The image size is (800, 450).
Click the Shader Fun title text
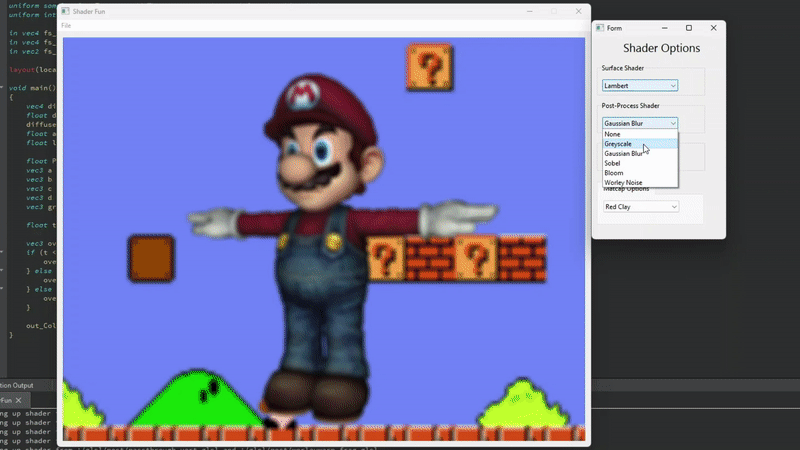[89, 11]
